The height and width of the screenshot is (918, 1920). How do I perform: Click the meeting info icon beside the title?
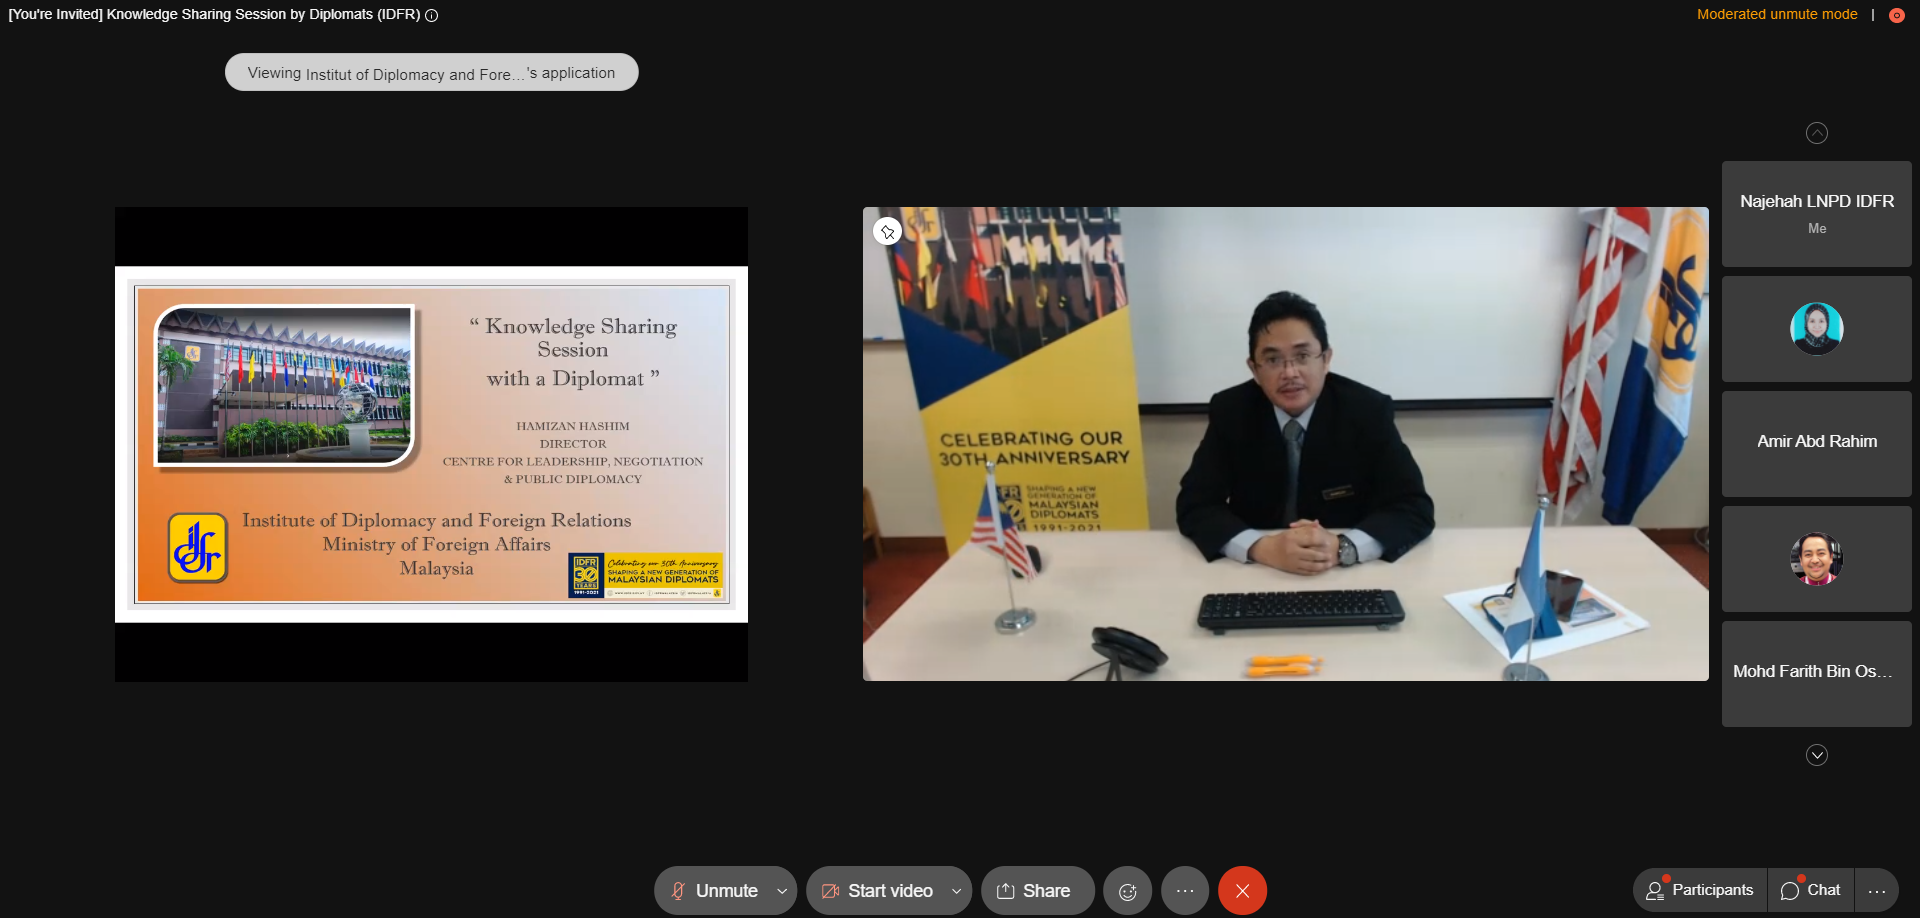432,15
